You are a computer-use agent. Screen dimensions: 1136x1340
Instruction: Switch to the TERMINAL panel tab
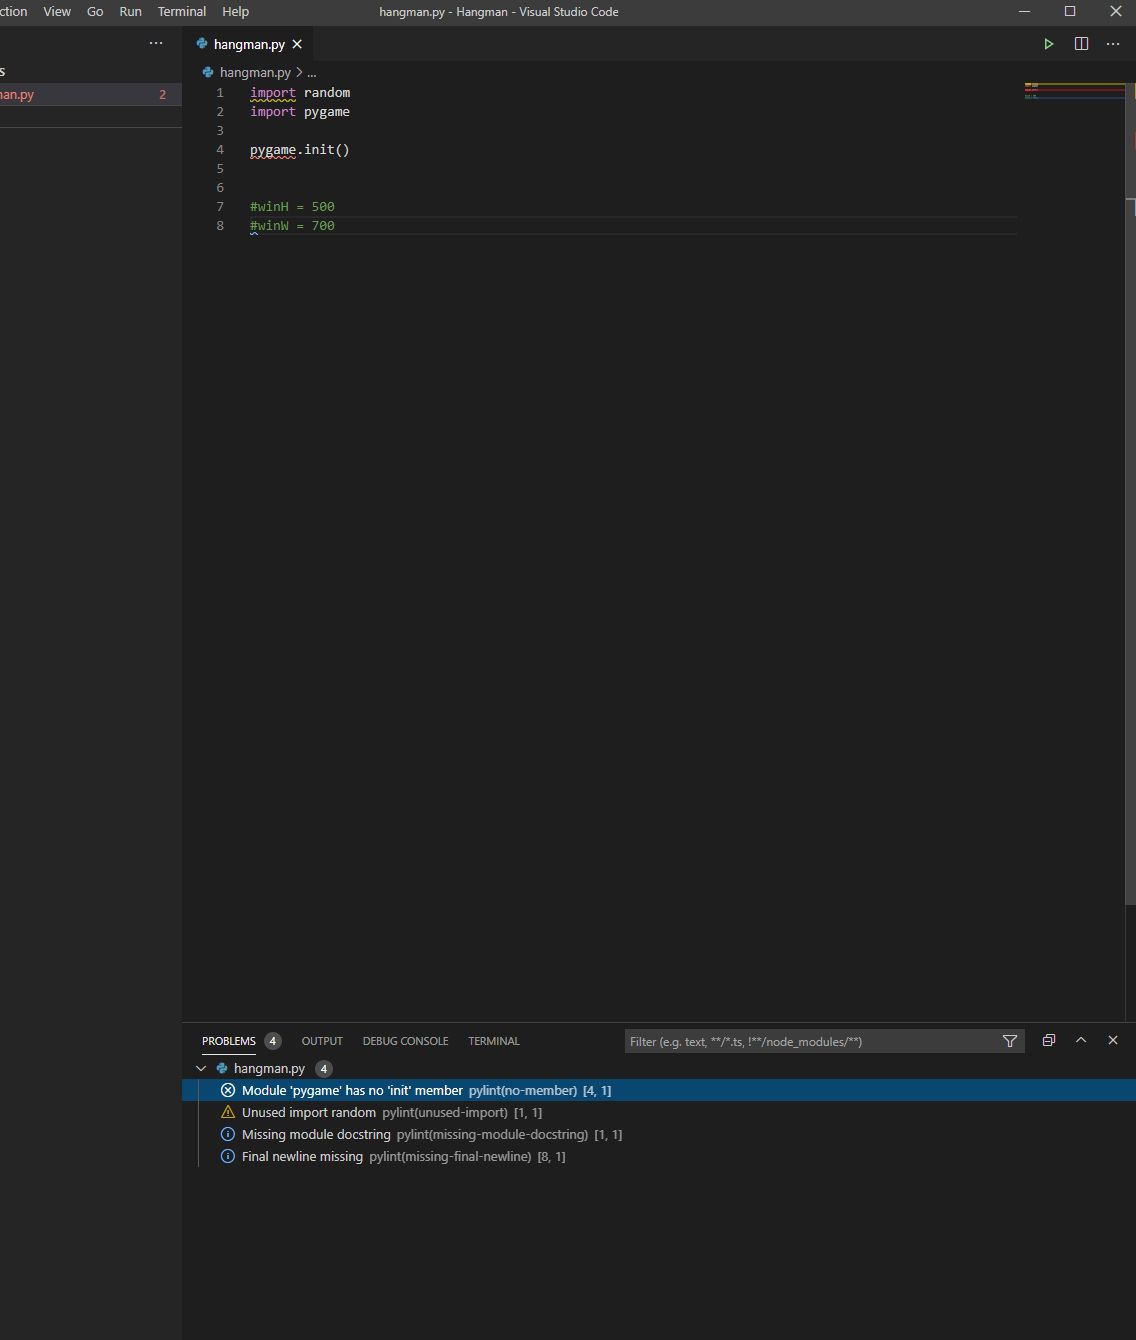pos(494,1041)
